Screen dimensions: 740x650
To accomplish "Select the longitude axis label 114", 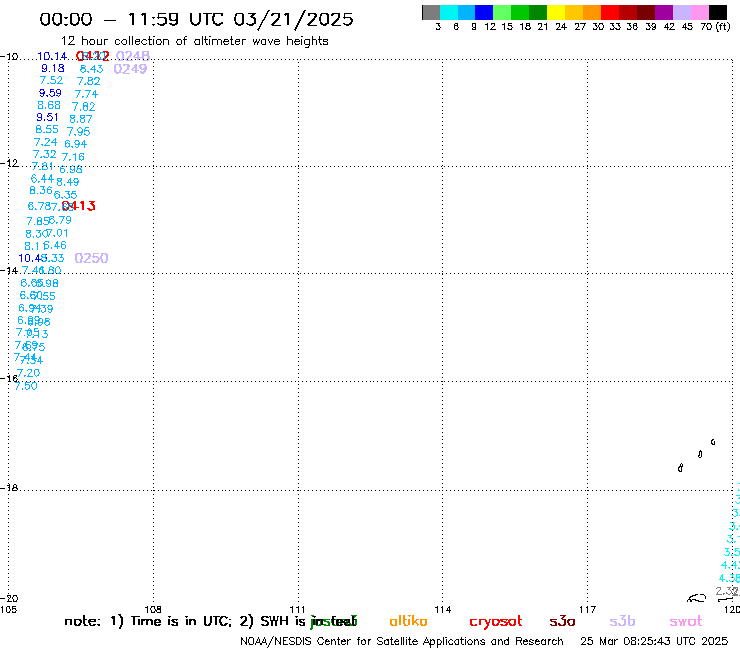I will 443,609.
